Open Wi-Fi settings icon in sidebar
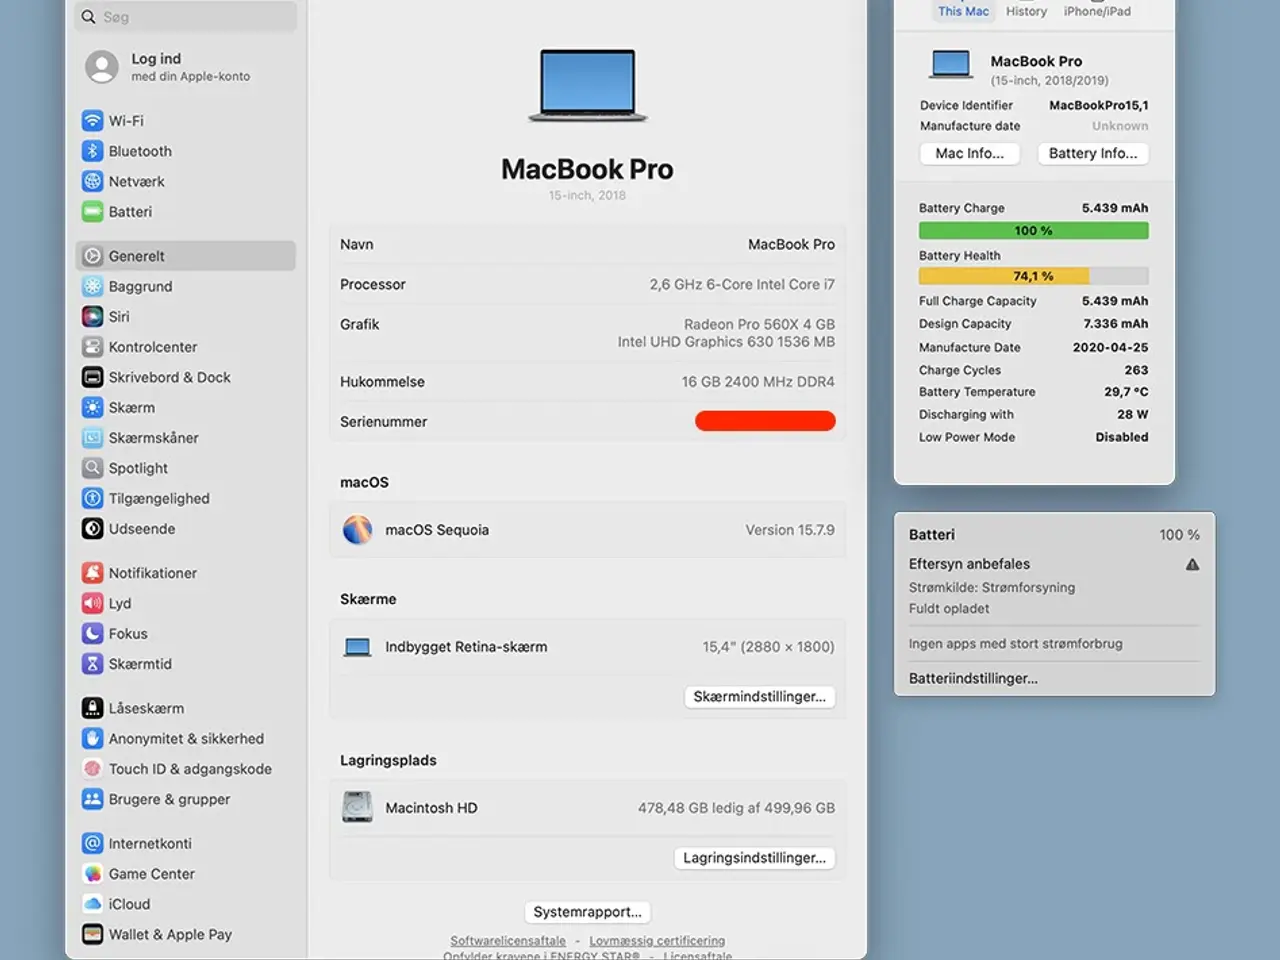 (92, 121)
